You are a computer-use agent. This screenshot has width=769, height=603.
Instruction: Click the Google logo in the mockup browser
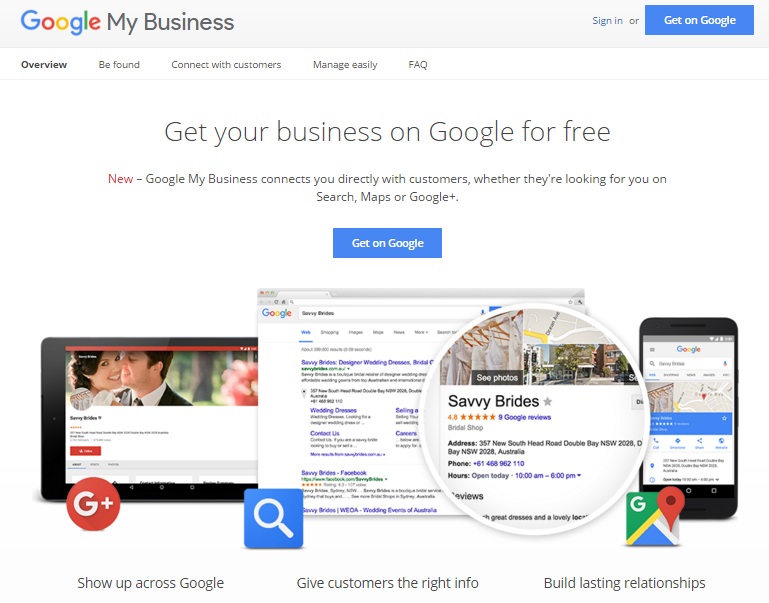click(277, 313)
